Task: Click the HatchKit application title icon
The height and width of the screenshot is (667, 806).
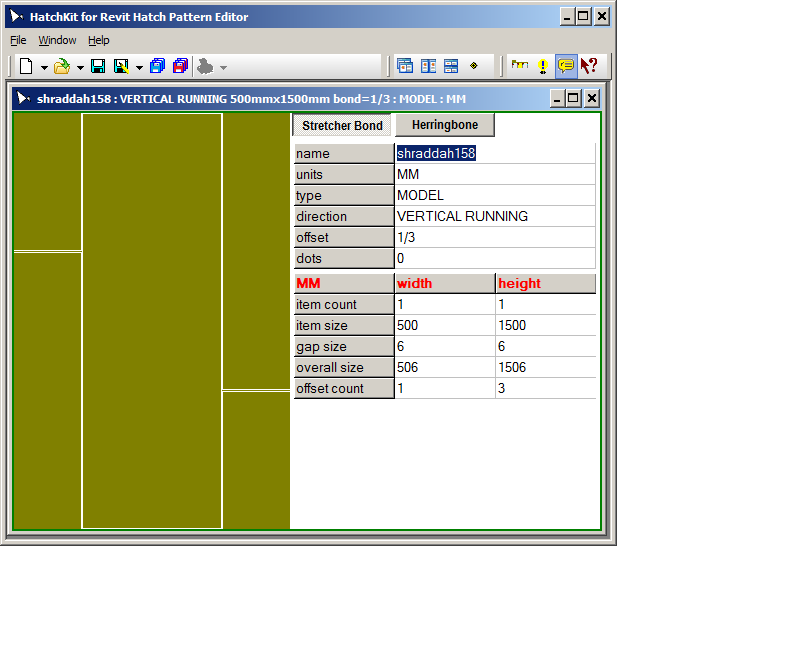Action: pos(16,16)
